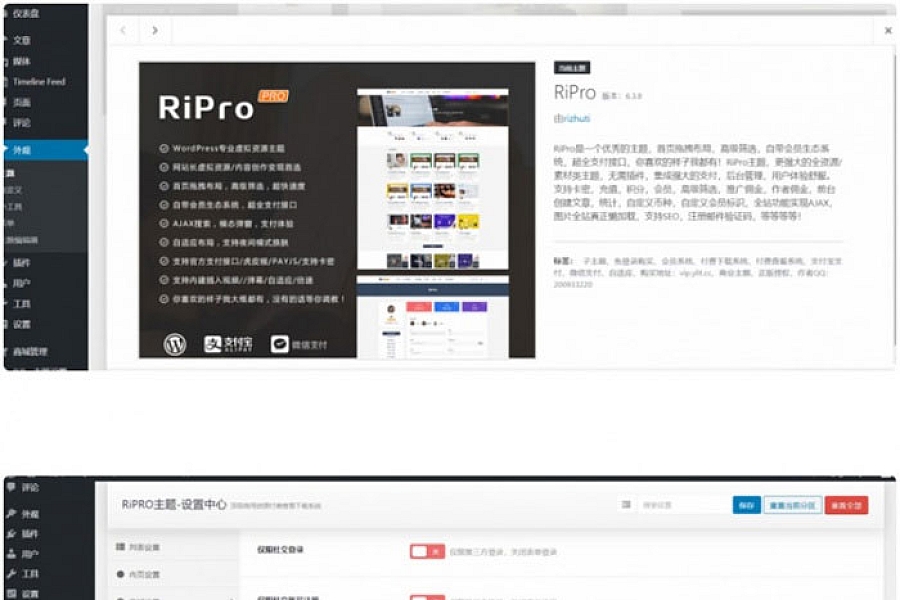This screenshot has width=900, height=600.
Task: Open 页面 pages in top sidebar
Action: (22, 102)
